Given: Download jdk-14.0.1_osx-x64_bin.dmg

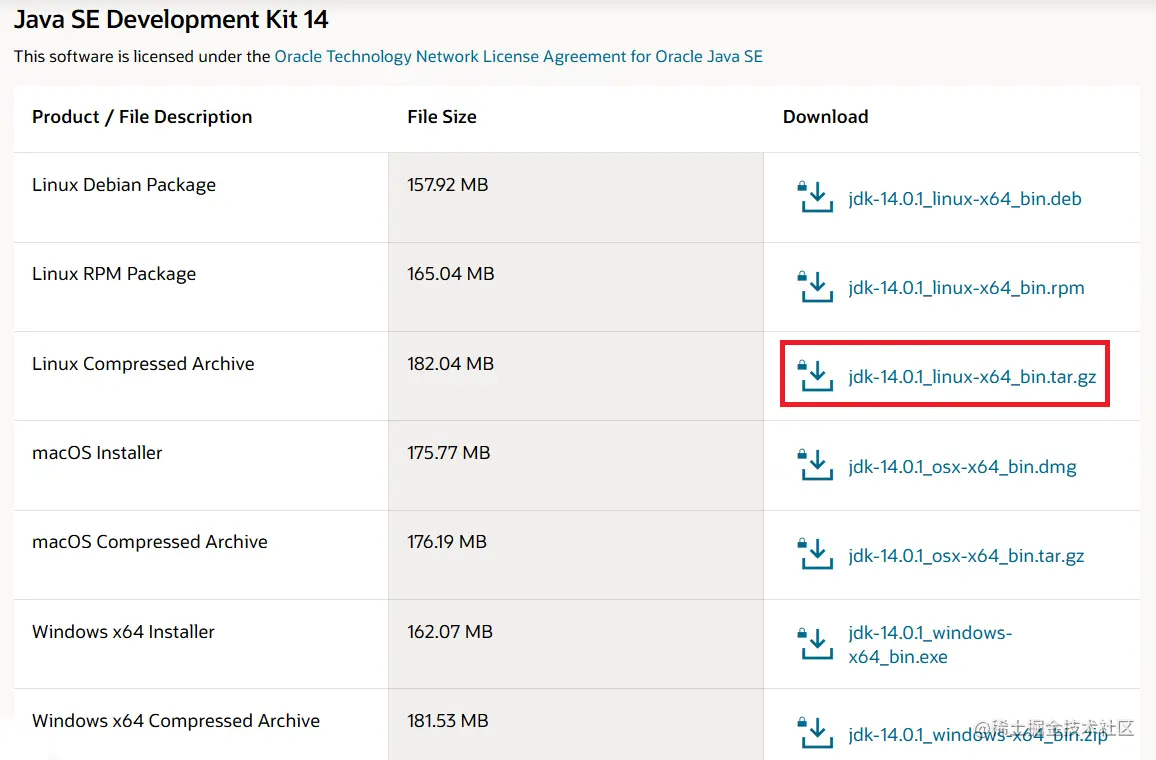Looking at the screenshot, I should tap(962, 467).
